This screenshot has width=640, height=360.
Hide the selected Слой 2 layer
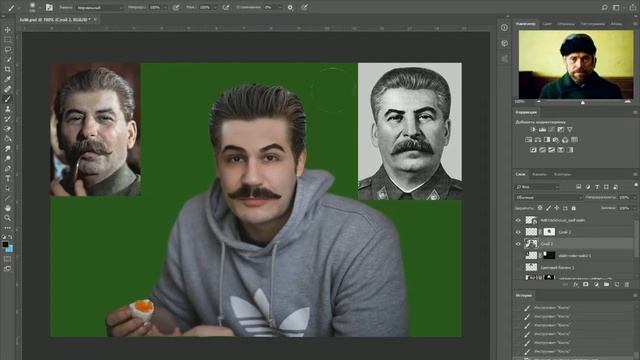click(518, 244)
